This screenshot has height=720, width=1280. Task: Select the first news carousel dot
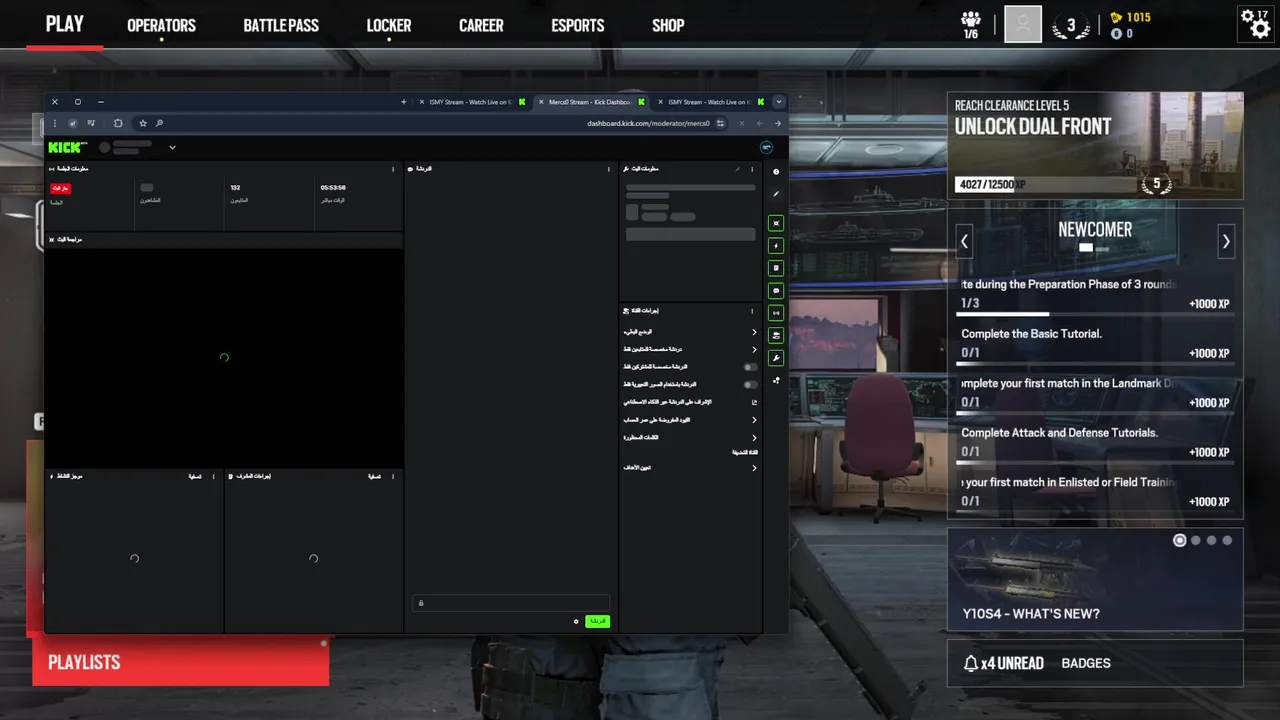coord(1180,540)
